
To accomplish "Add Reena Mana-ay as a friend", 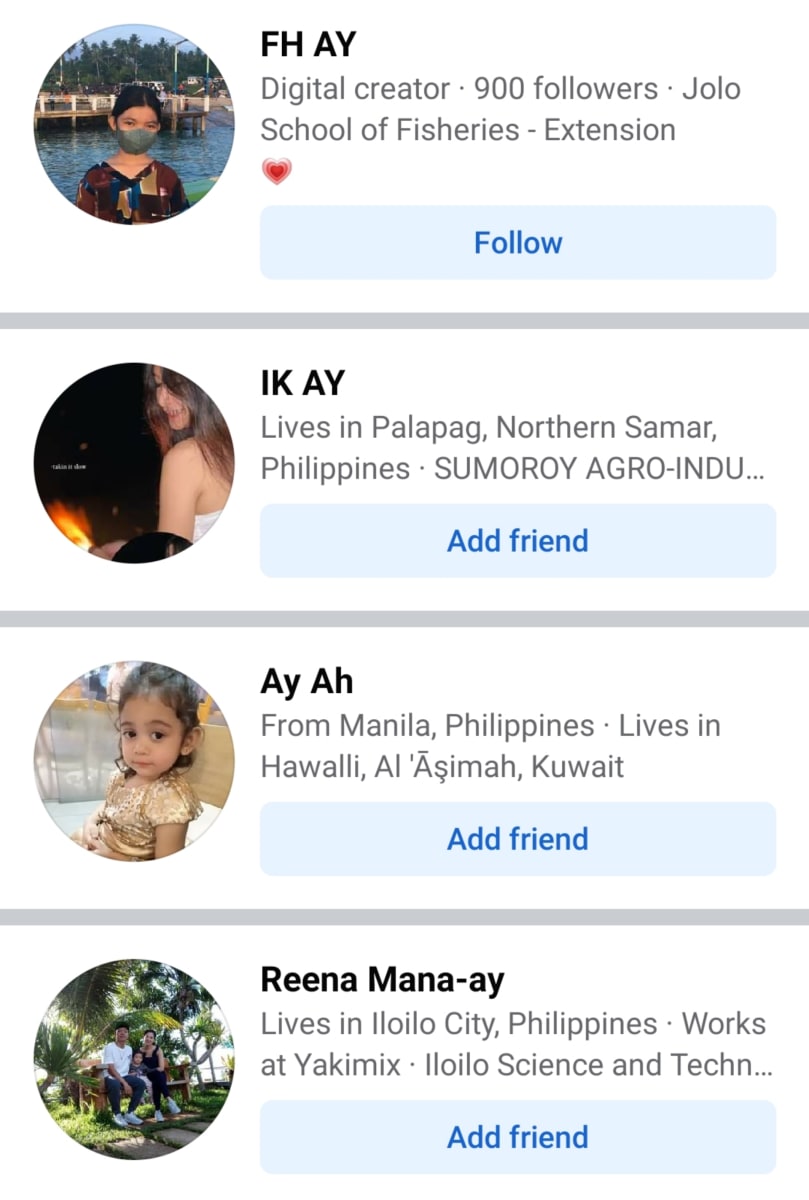I will click(x=518, y=1137).
